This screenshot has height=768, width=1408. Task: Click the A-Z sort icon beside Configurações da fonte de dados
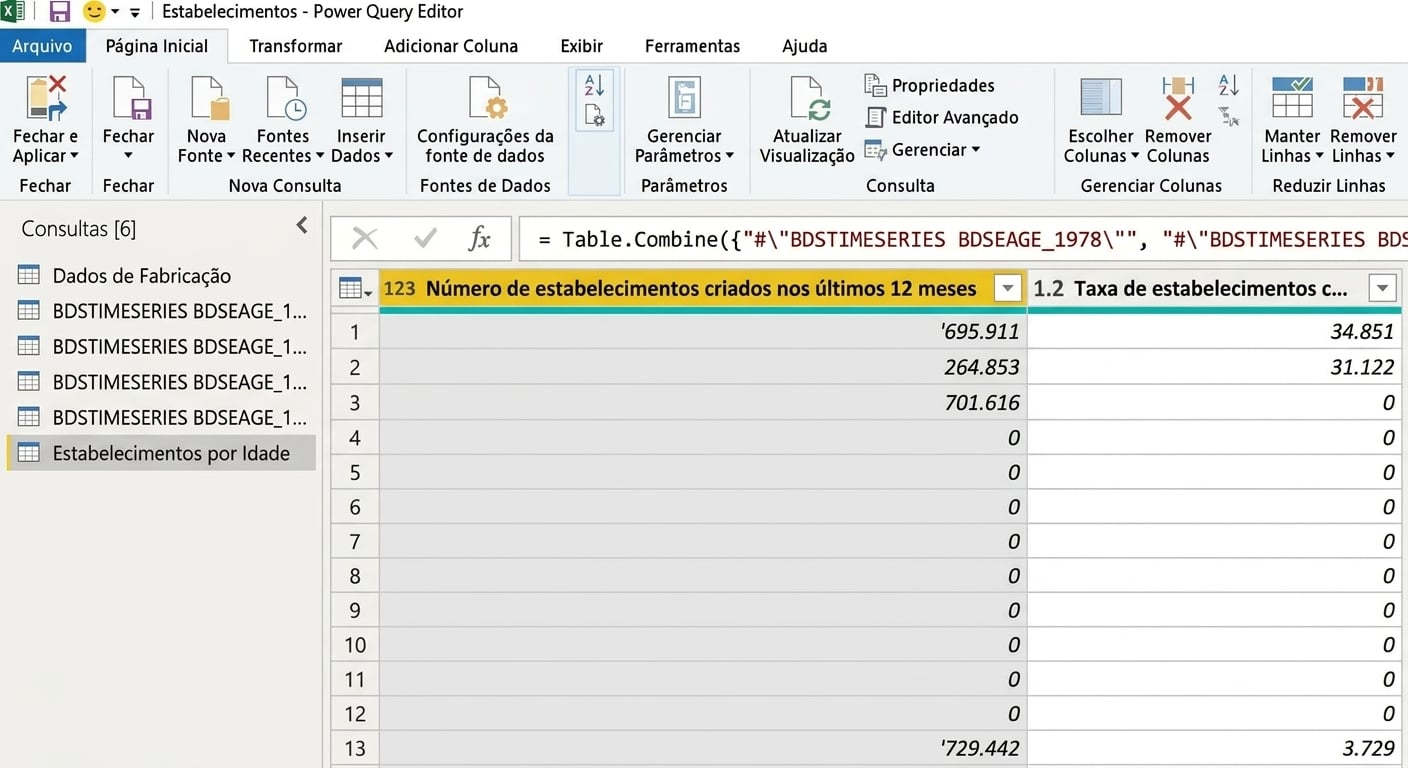594,85
